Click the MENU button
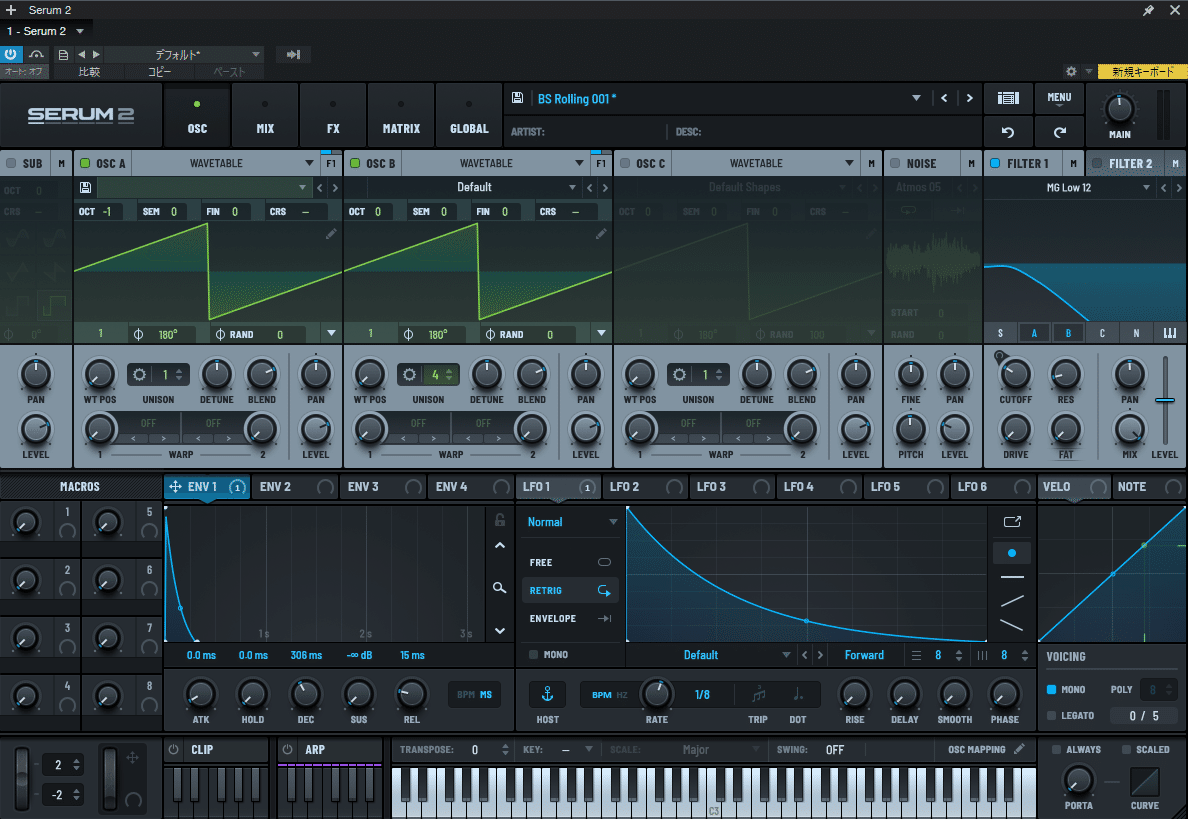 click(1059, 98)
